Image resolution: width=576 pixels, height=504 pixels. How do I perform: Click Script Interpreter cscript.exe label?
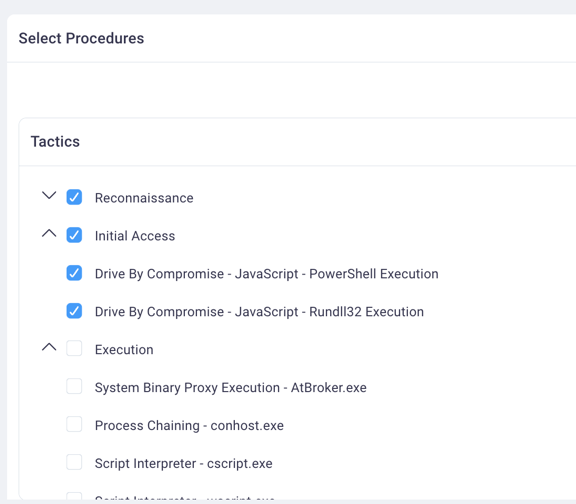pyautogui.click(x=184, y=464)
